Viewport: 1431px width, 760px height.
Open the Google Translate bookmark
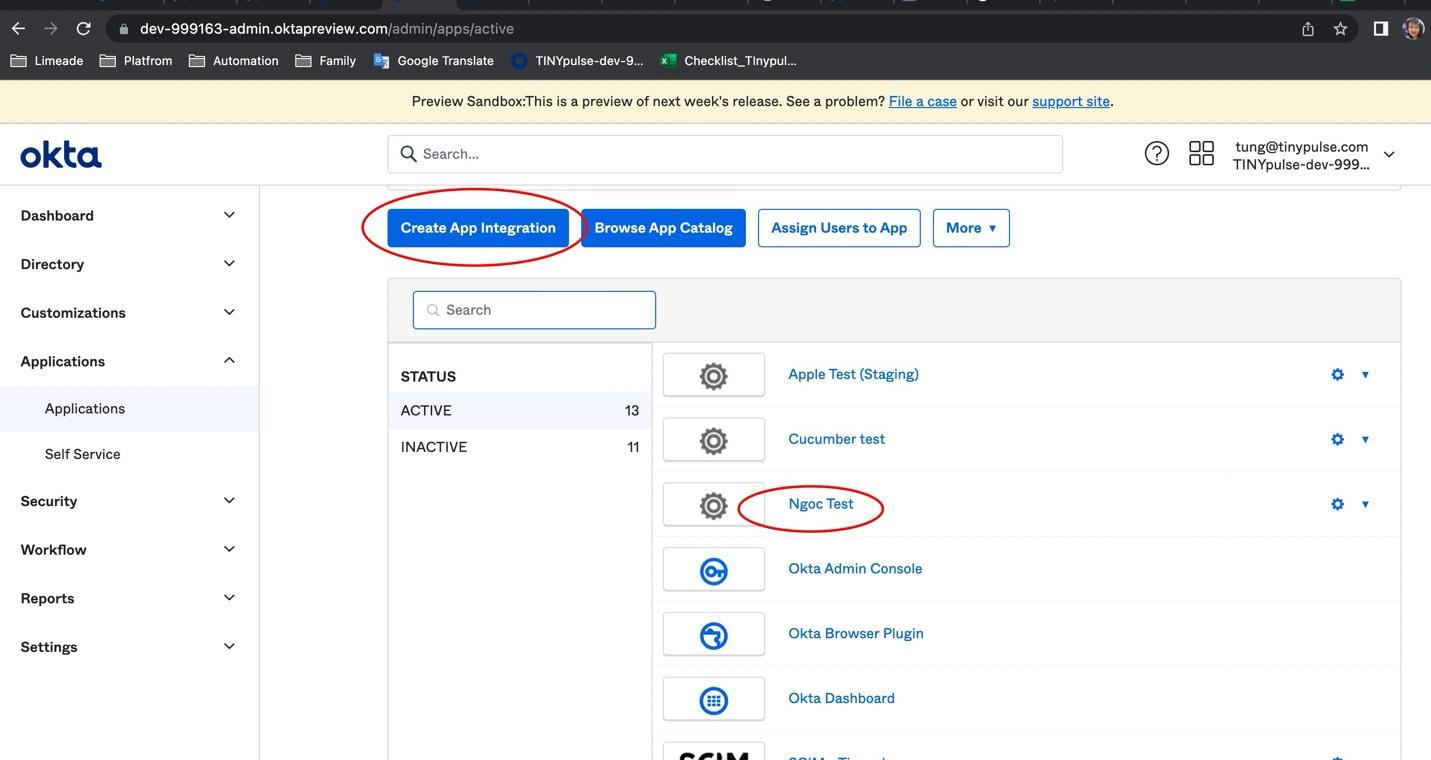coord(433,61)
